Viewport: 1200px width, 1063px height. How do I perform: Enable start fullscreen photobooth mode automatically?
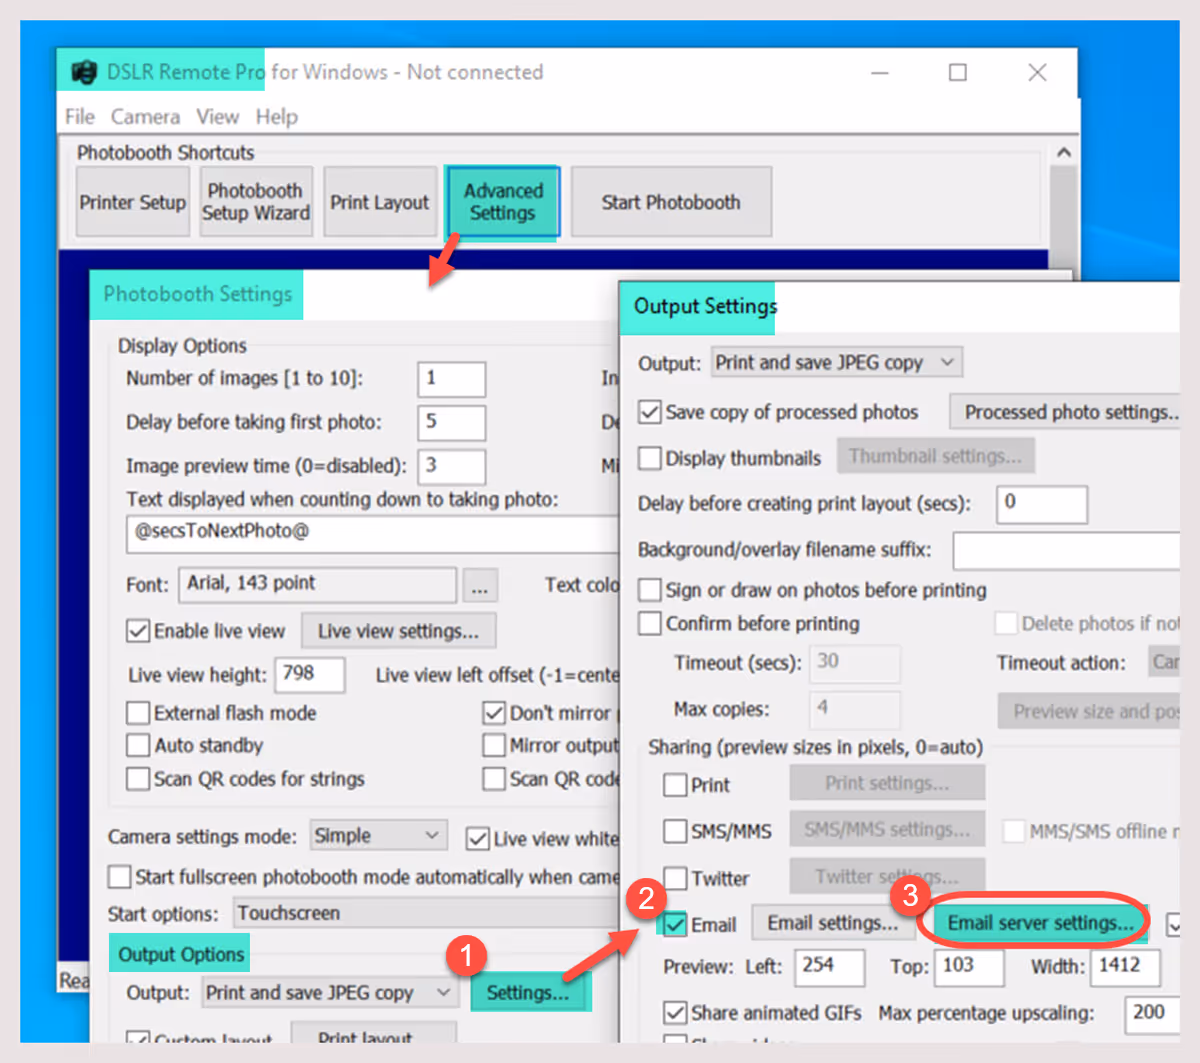click(x=119, y=877)
